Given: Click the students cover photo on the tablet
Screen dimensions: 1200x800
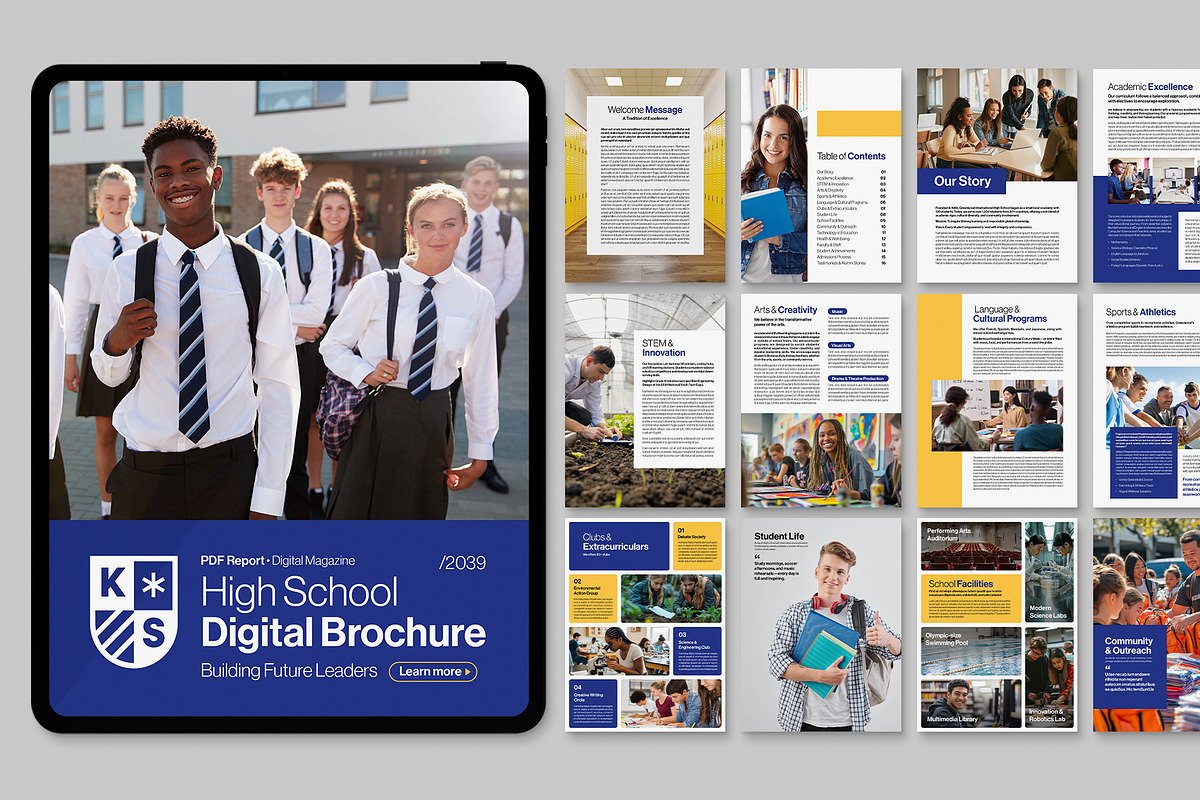Looking at the screenshot, I should (289, 300).
